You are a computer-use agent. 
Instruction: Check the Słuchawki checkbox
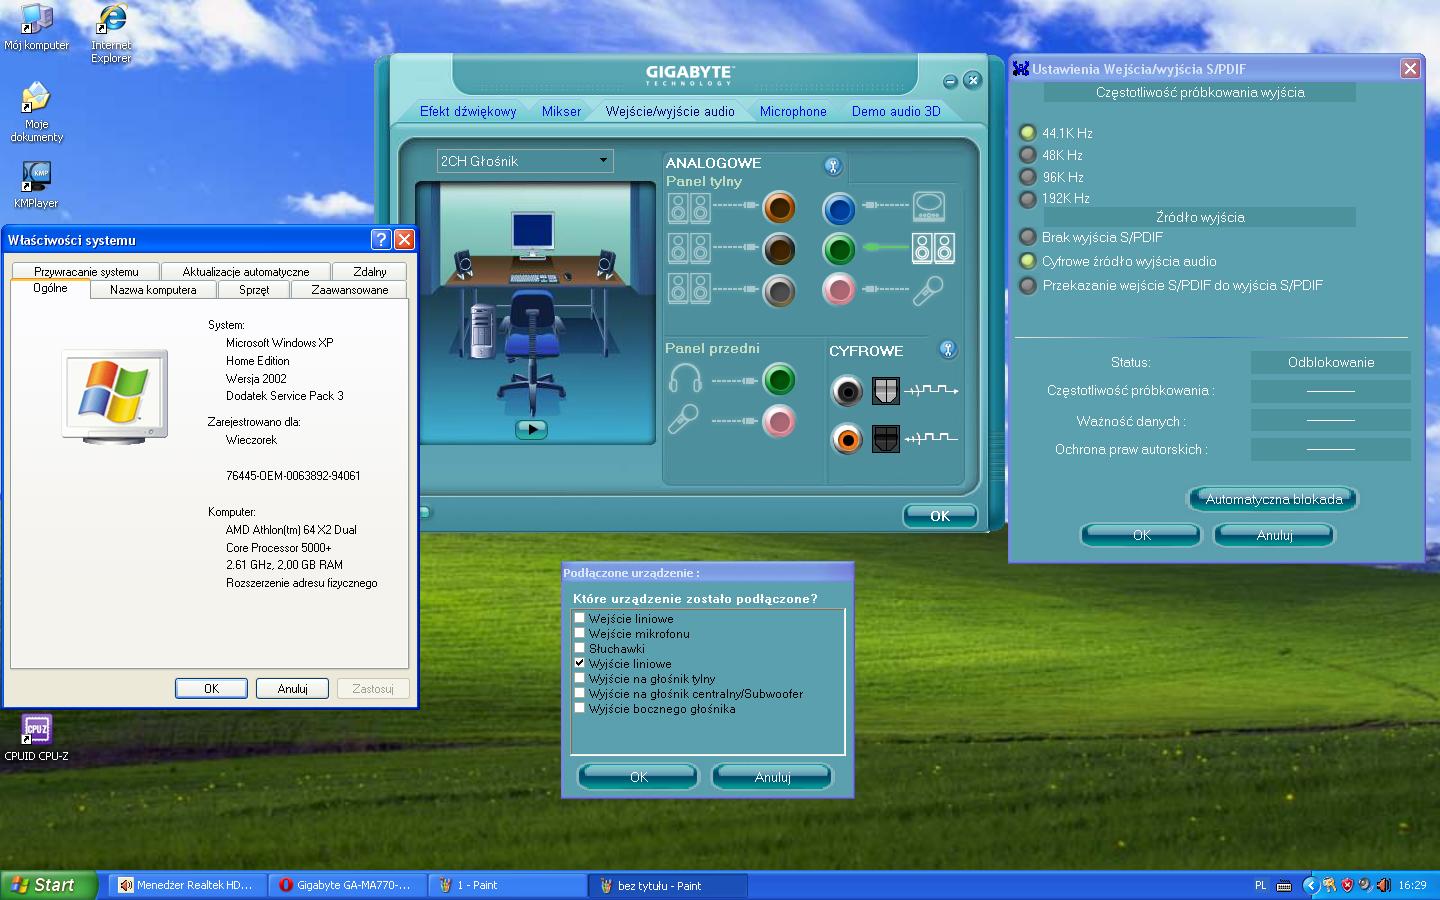coord(579,648)
